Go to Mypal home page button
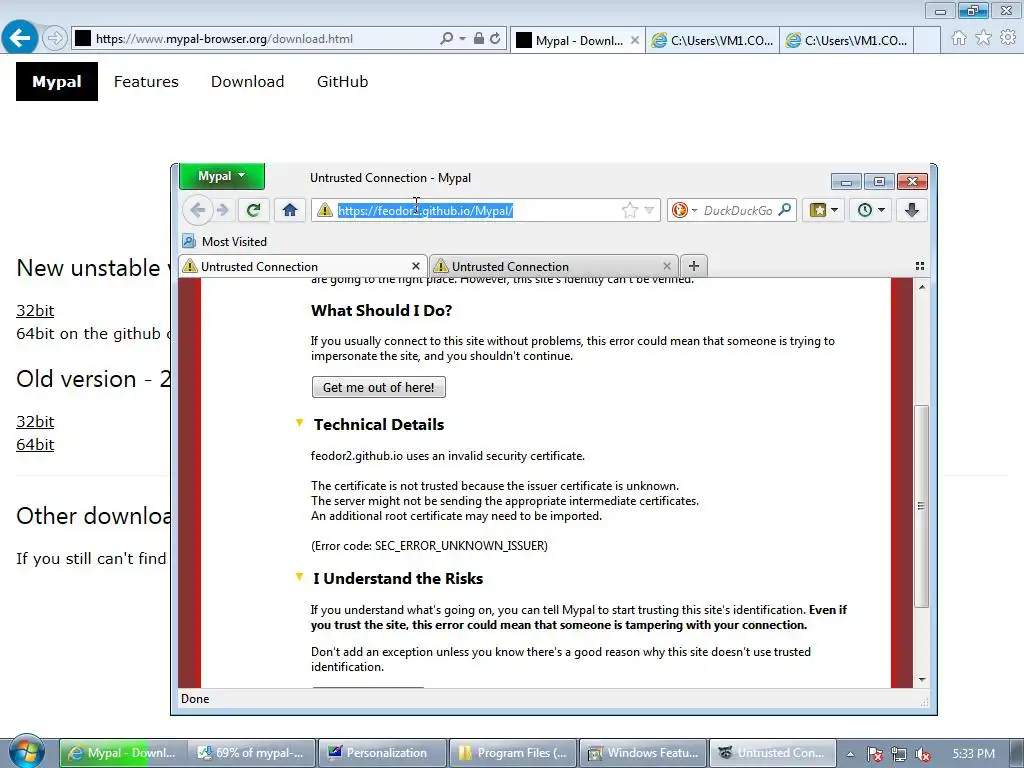 tap(290, 210)
